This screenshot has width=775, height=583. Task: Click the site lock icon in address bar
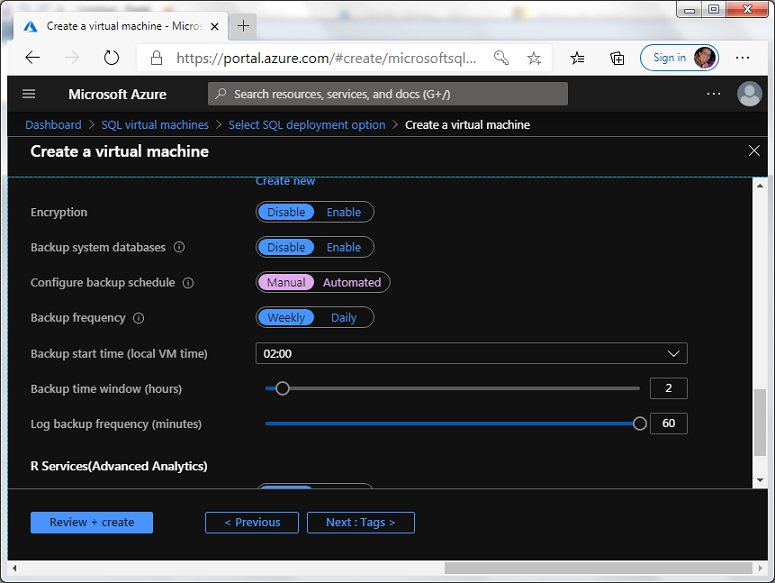tap(156, 58)
